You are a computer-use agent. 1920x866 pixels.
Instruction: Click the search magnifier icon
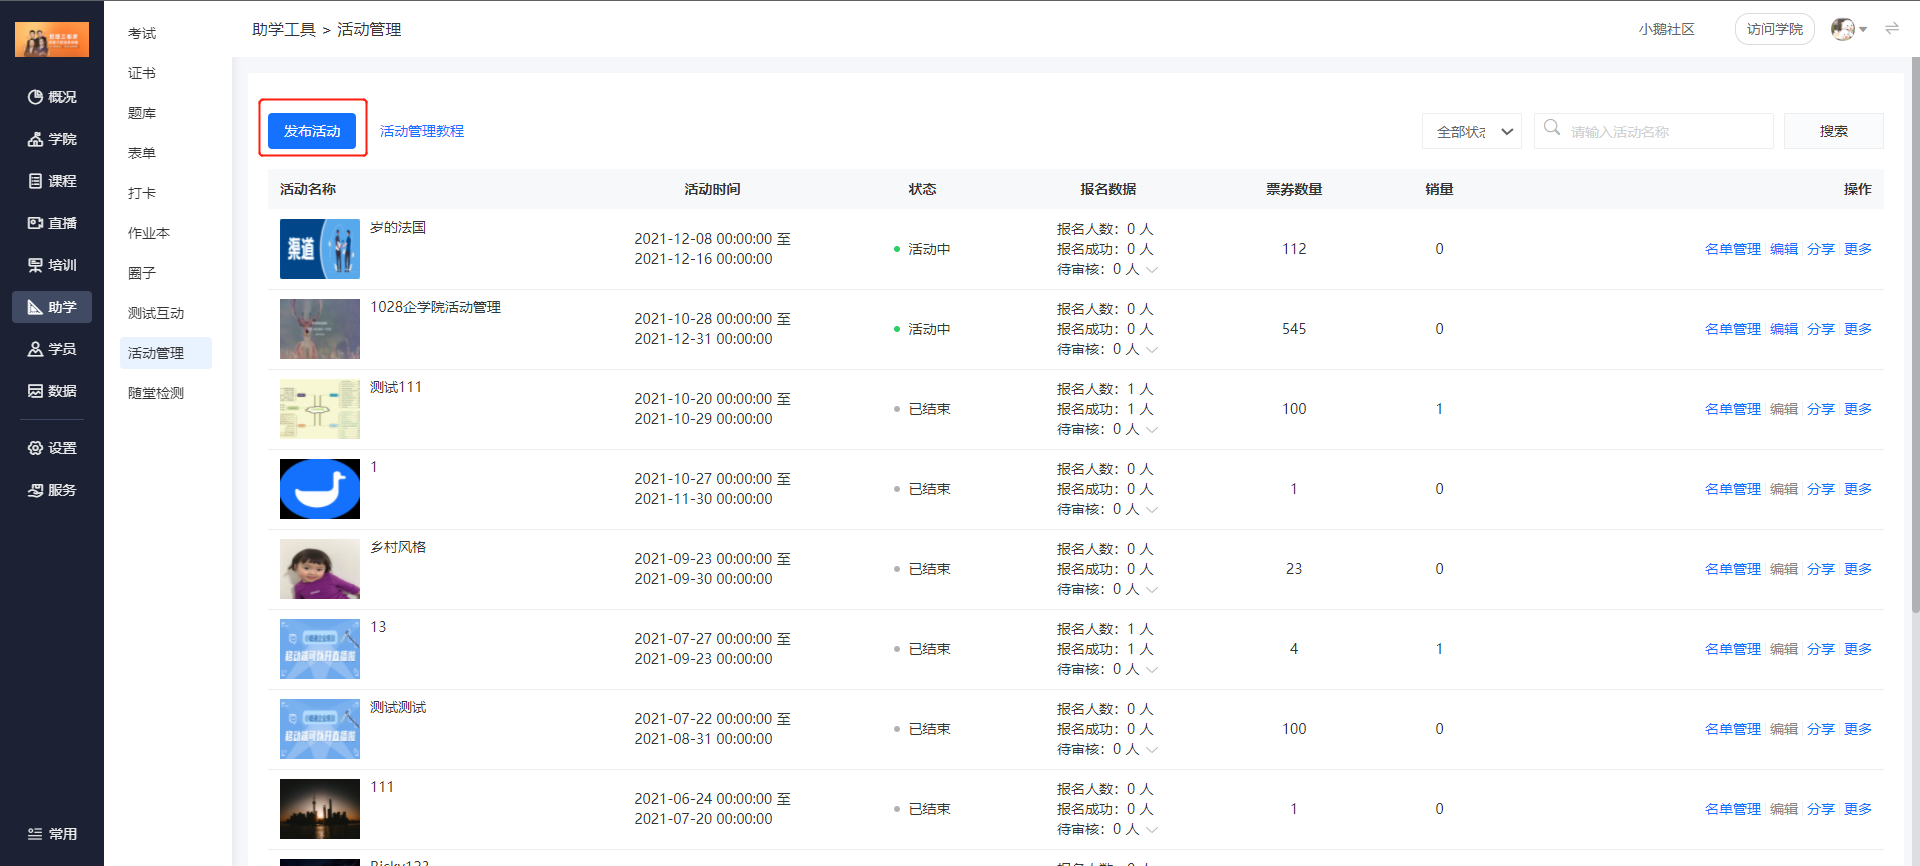click(x=1552, y=128)
